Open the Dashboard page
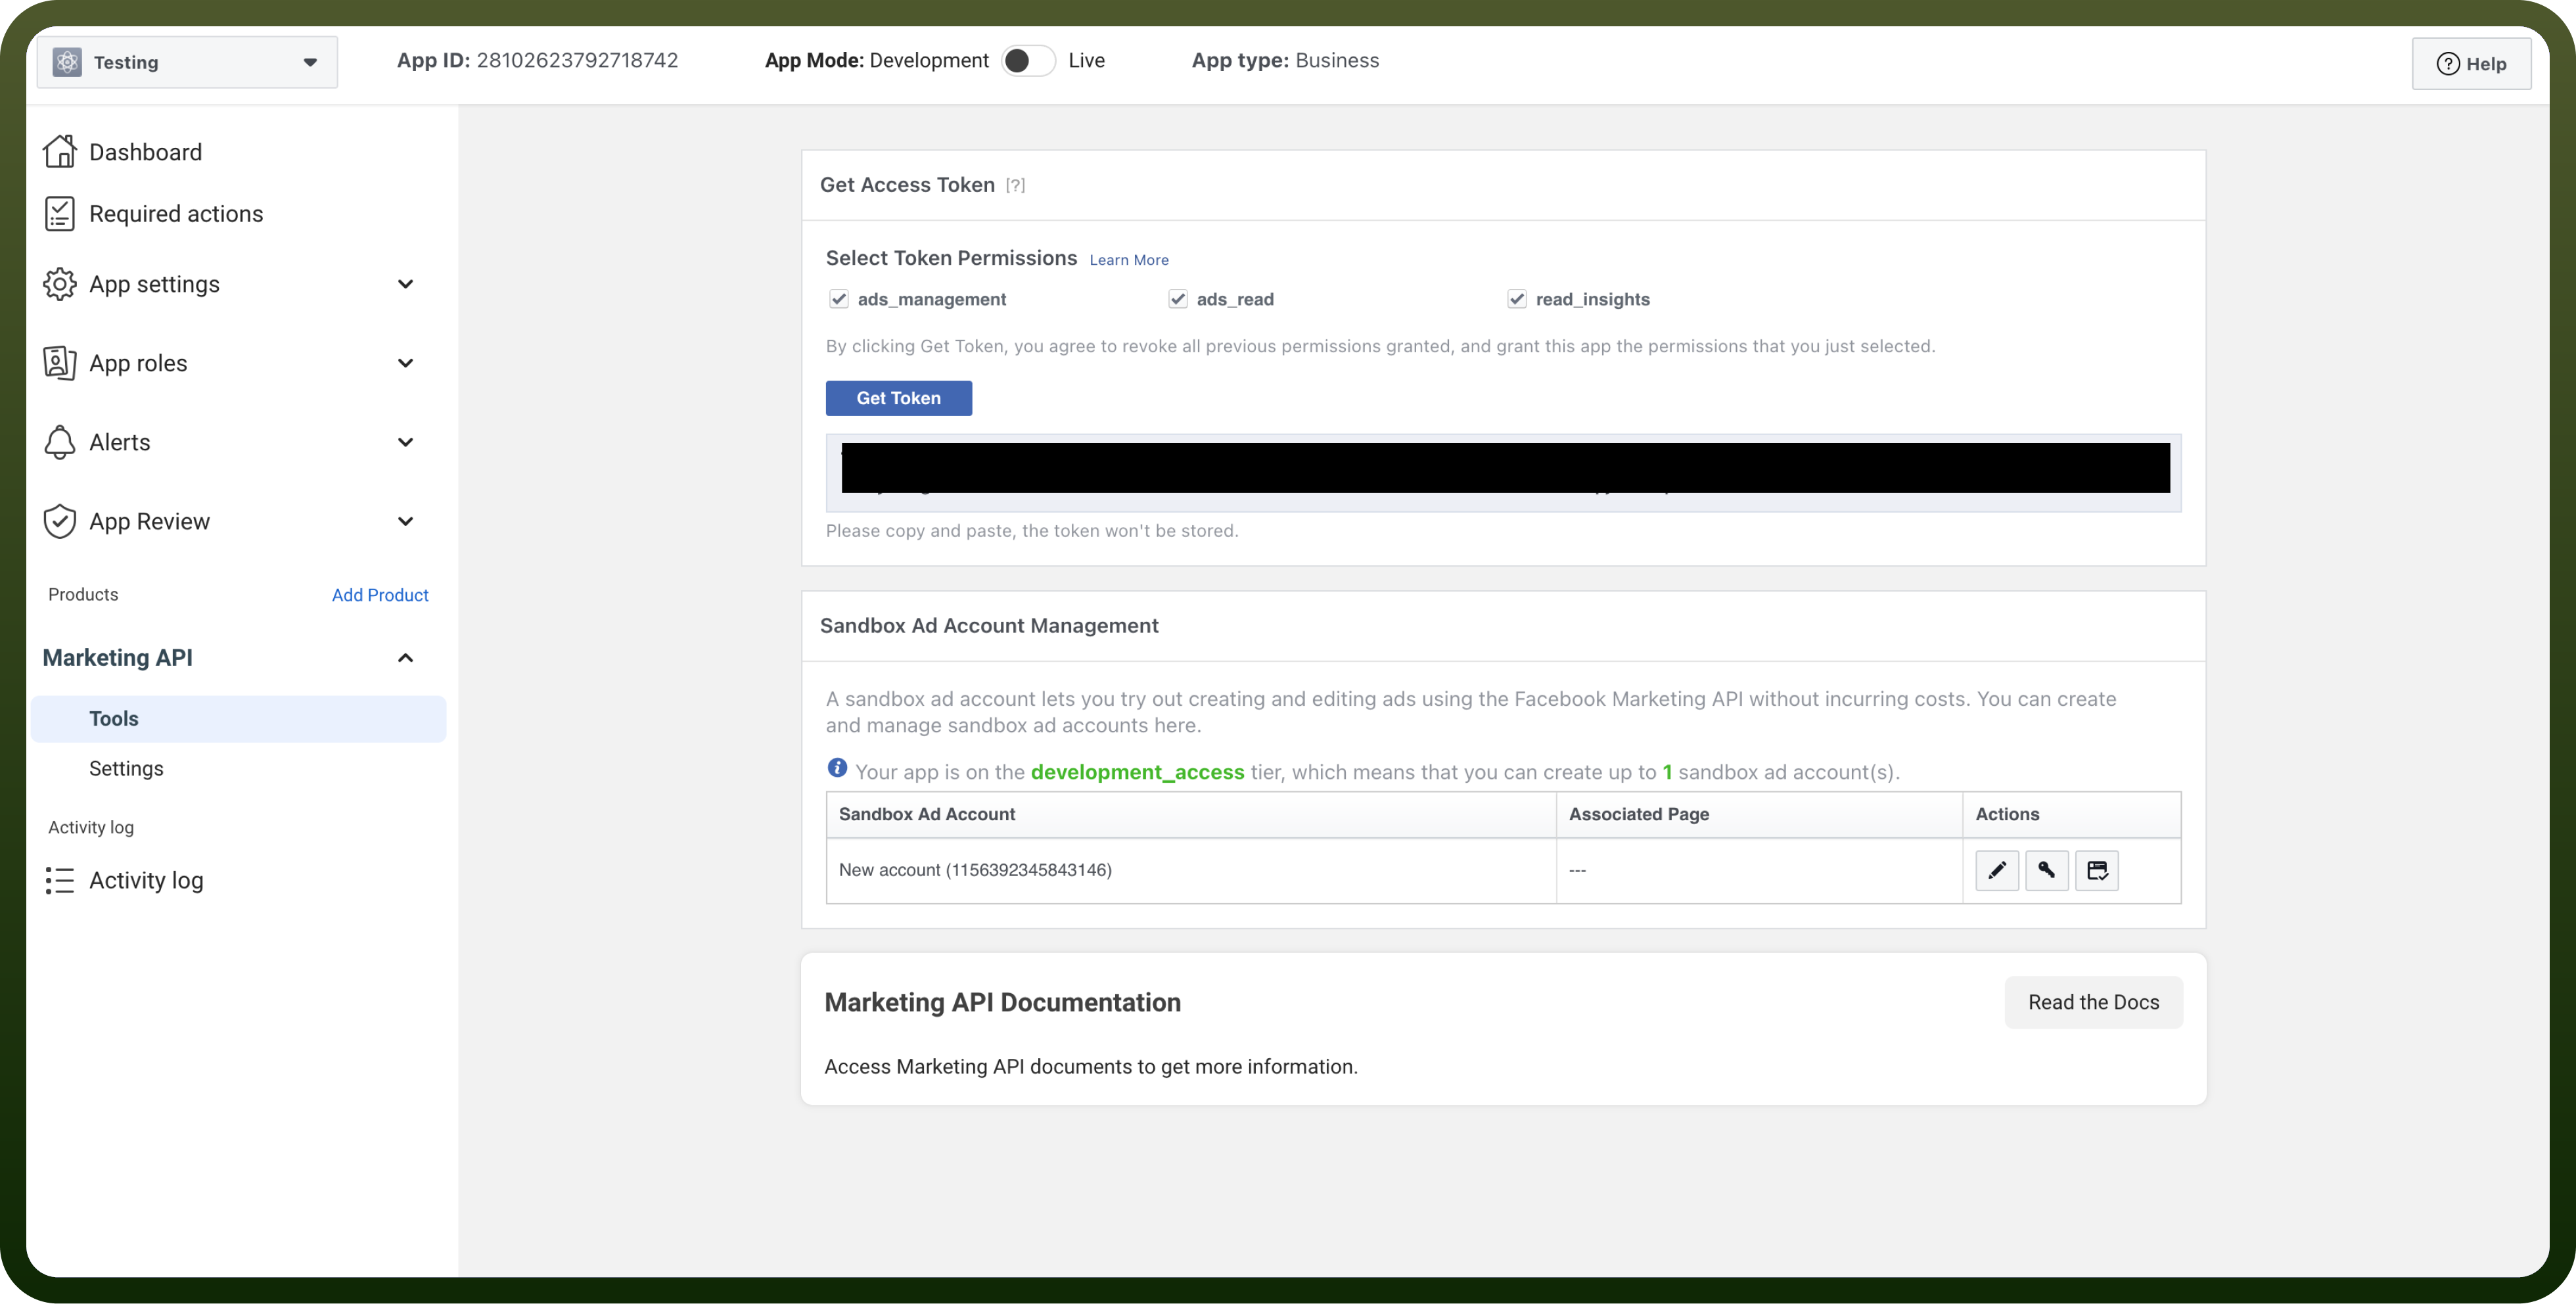The width and height of the screenshot is (2576, 1304). (x=145, y=152)
